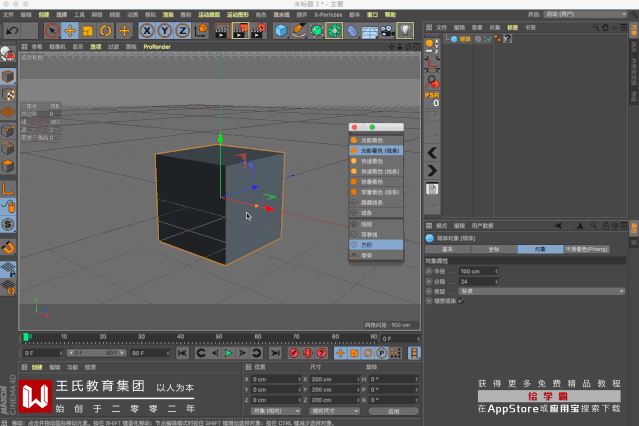This screenshot has width=639, height=426.
Task: Go to start of animation button
Action: point(182,353)
